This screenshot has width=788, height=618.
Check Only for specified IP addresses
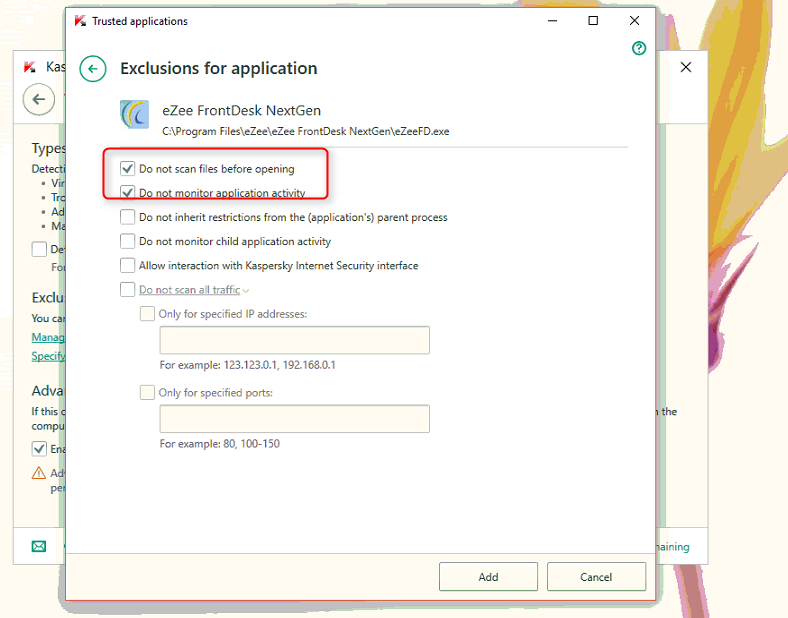pos(147,314)
